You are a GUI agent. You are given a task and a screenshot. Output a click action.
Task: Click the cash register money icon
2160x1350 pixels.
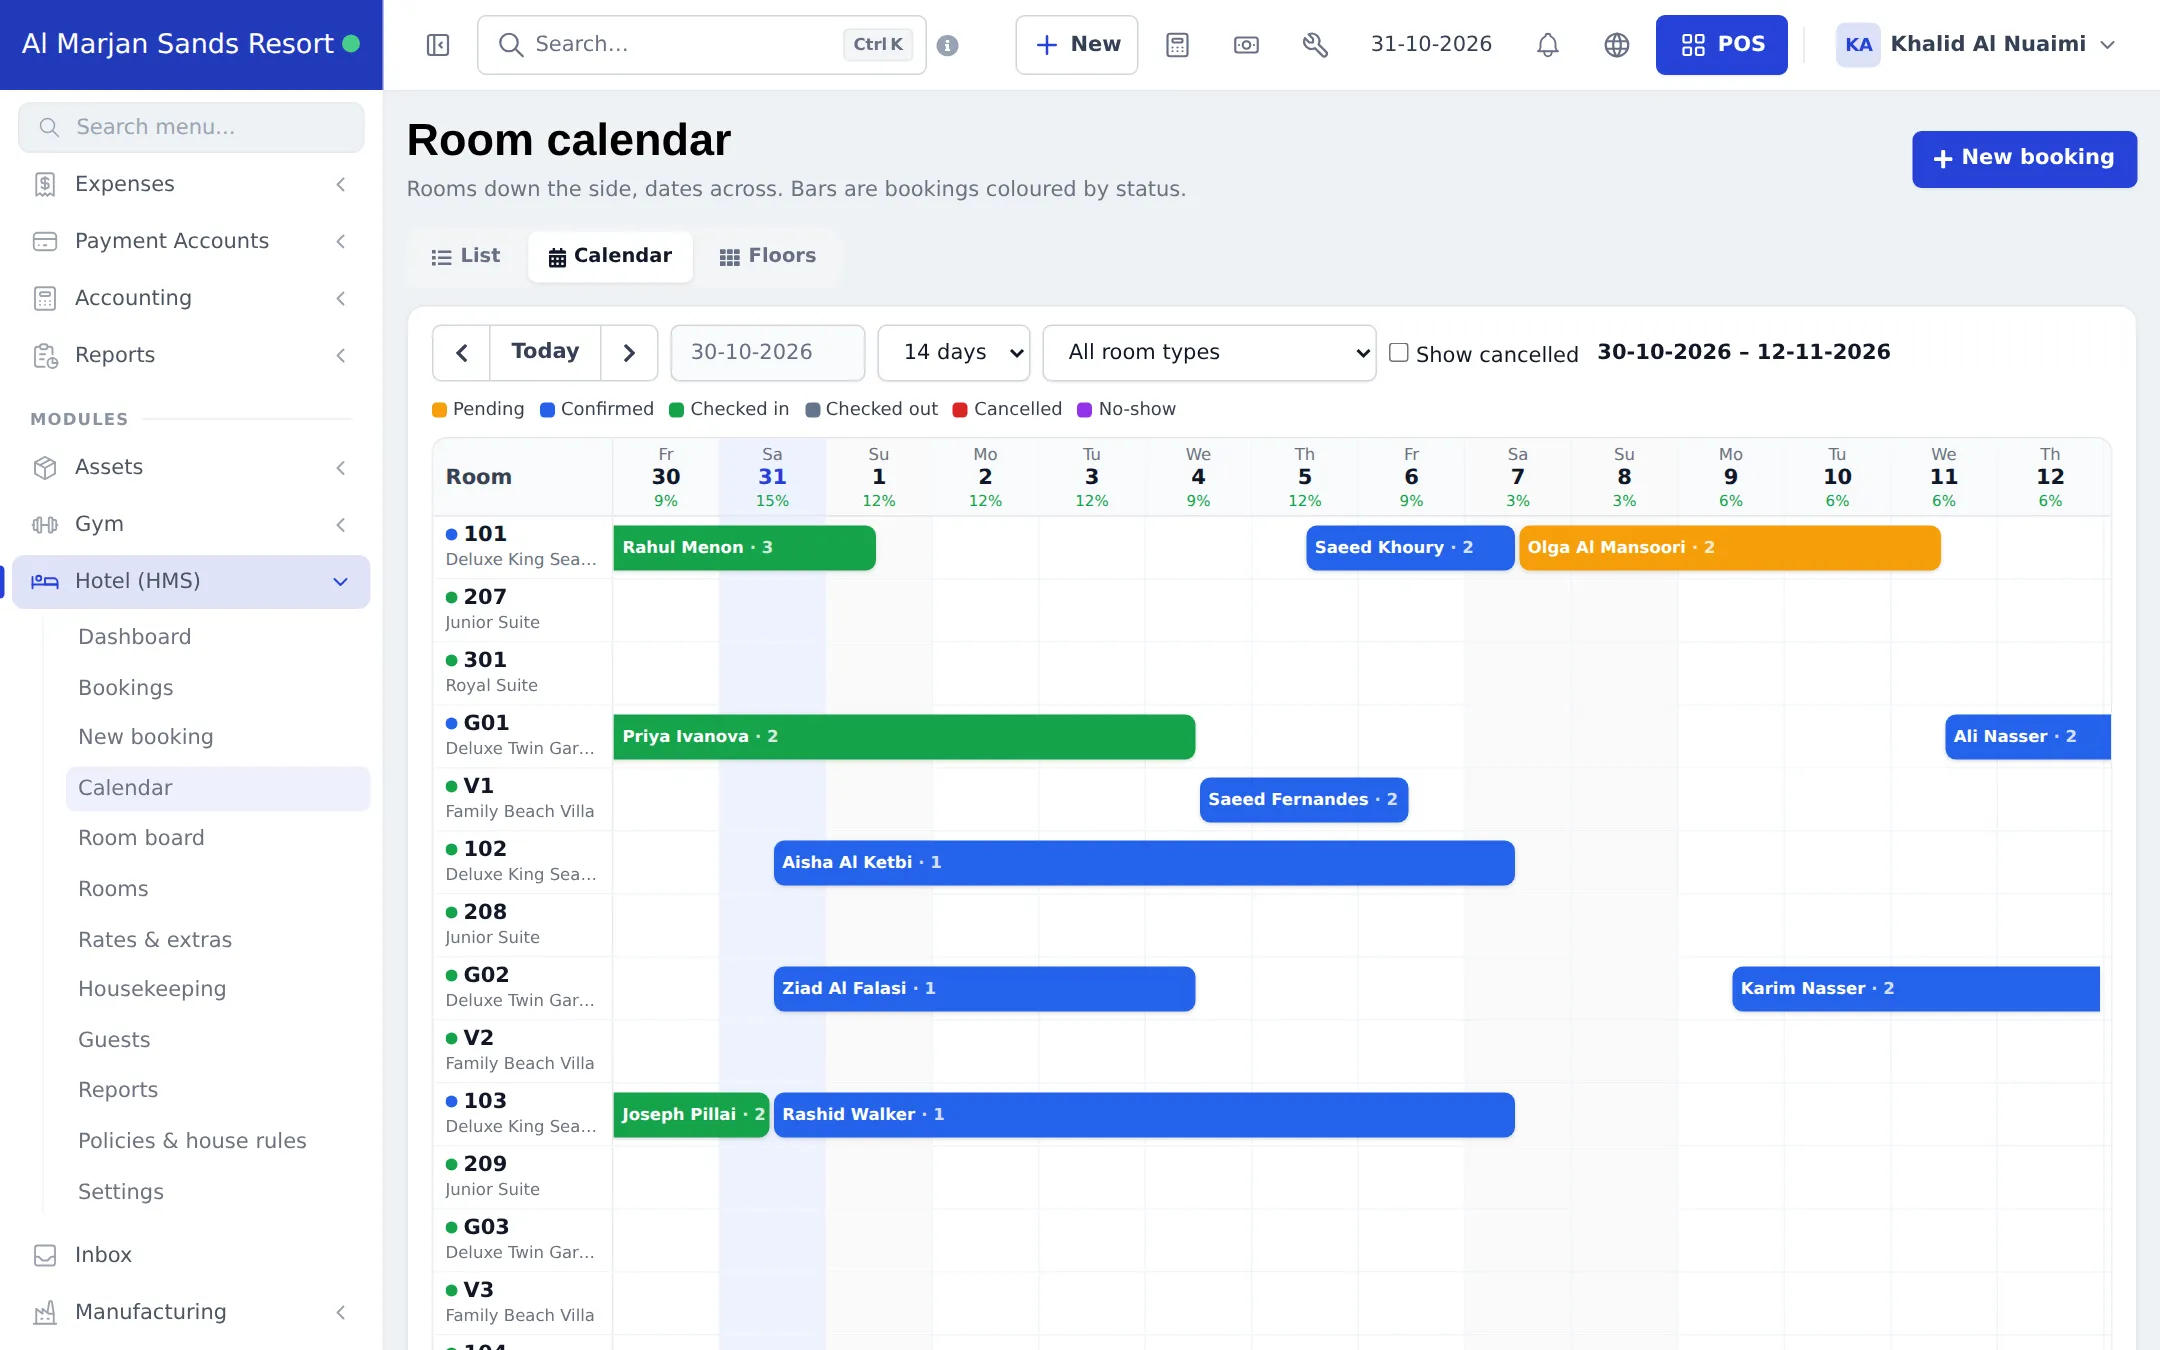coord(1246,45)
